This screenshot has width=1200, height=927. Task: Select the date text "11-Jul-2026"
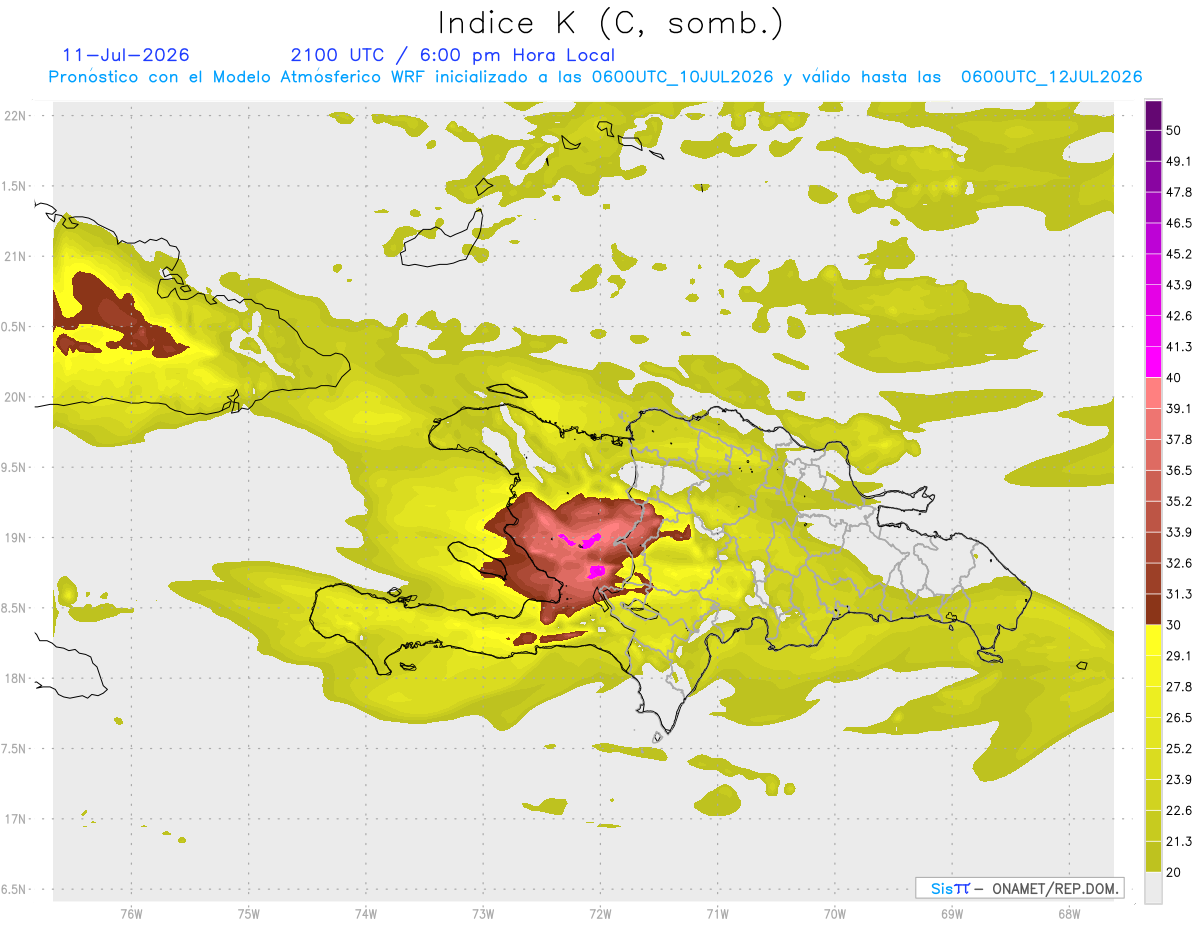pos(126,55)
